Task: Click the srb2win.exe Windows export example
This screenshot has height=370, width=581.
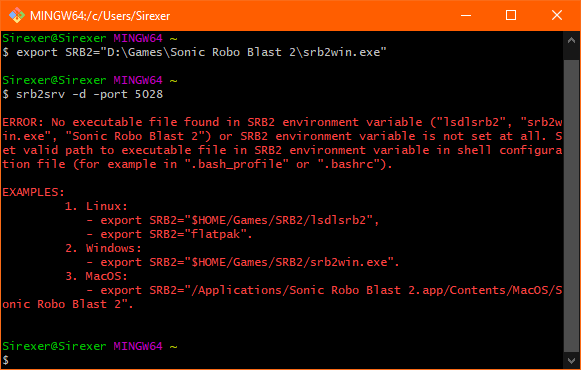Action: point(243,262)
